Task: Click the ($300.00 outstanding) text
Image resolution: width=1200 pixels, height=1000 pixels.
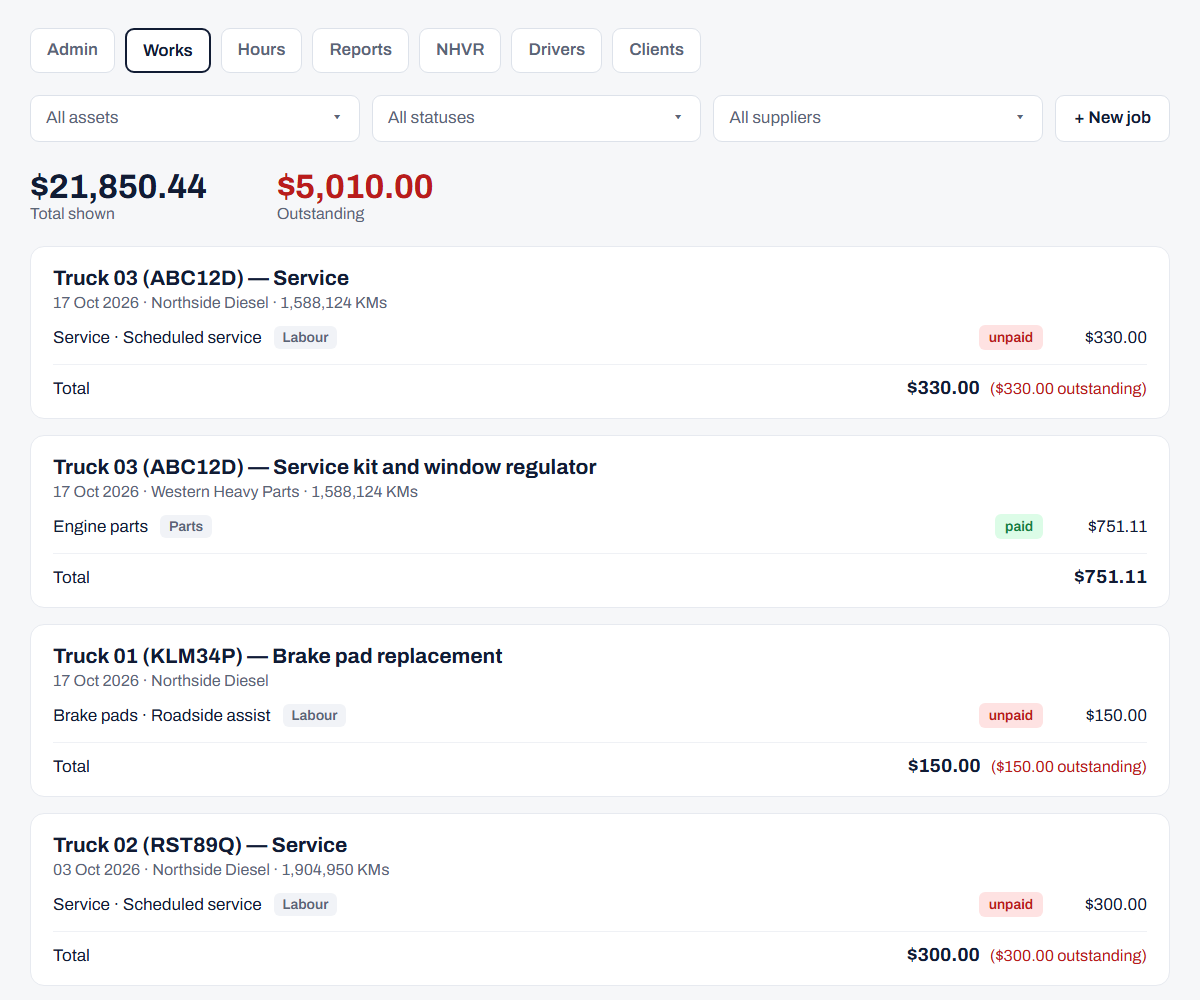Action: [1068, 956]
